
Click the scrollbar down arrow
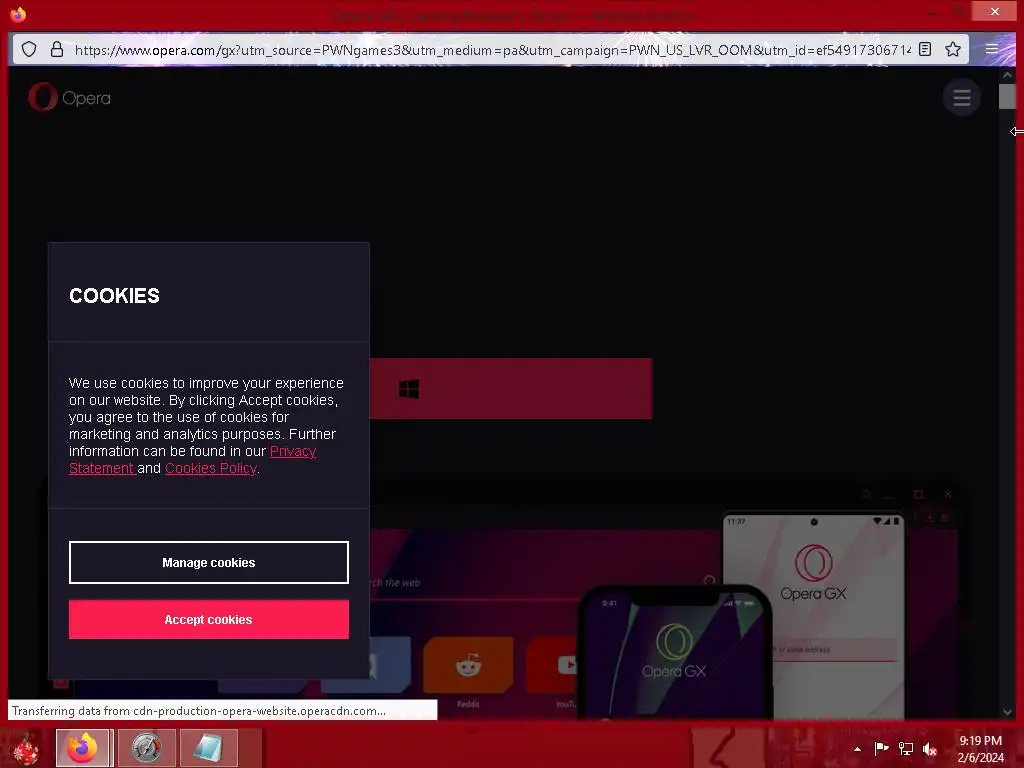(x=1006, y=712)
